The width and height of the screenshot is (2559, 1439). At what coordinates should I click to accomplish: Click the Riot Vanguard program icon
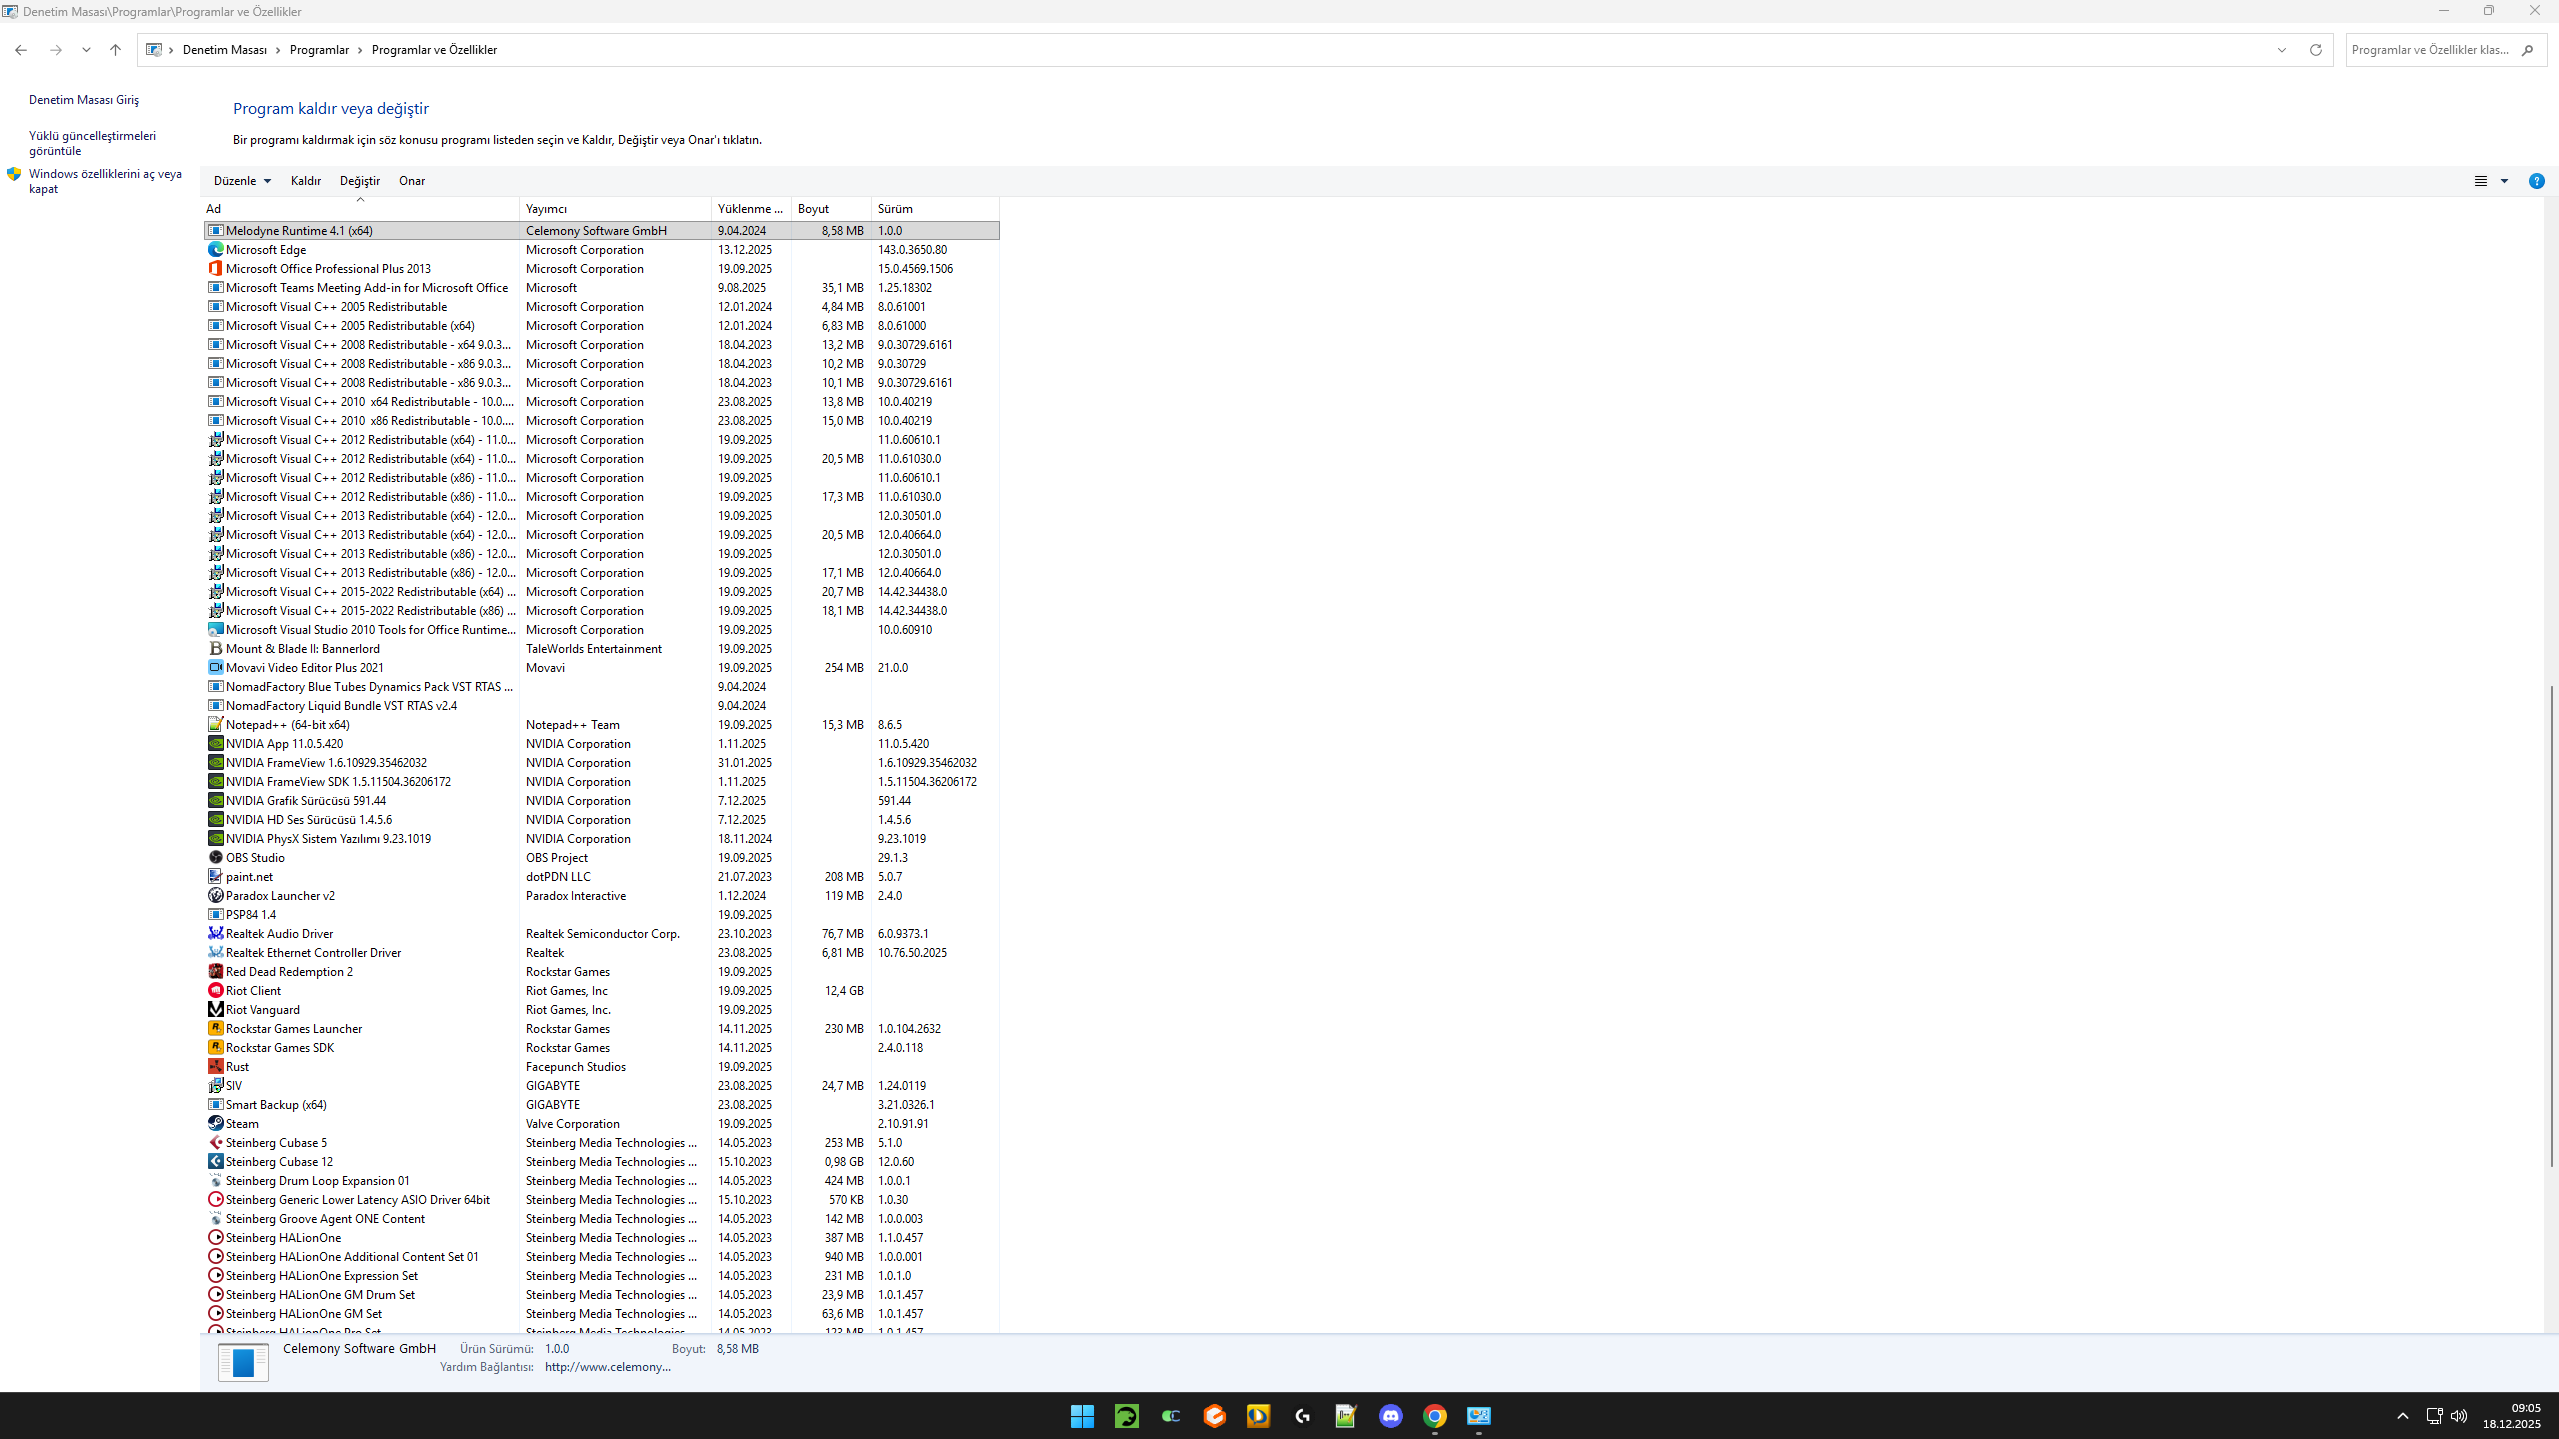pos(215,1010)
